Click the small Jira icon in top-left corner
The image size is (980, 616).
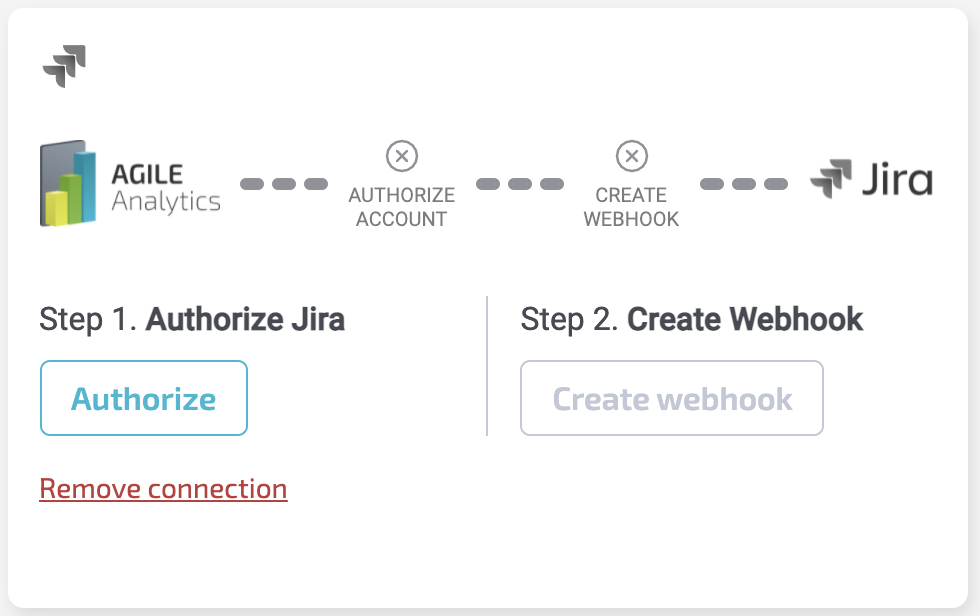(64, 66)
